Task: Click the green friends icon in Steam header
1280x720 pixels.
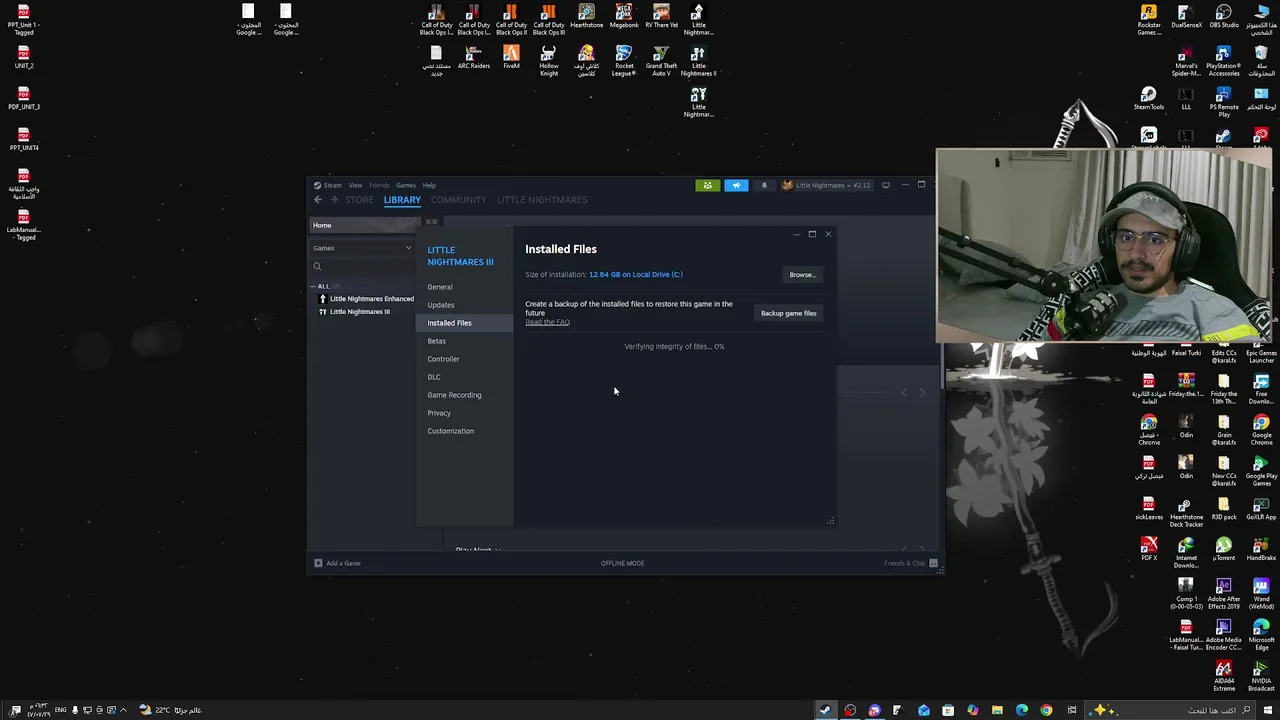Action: (707, 185)
